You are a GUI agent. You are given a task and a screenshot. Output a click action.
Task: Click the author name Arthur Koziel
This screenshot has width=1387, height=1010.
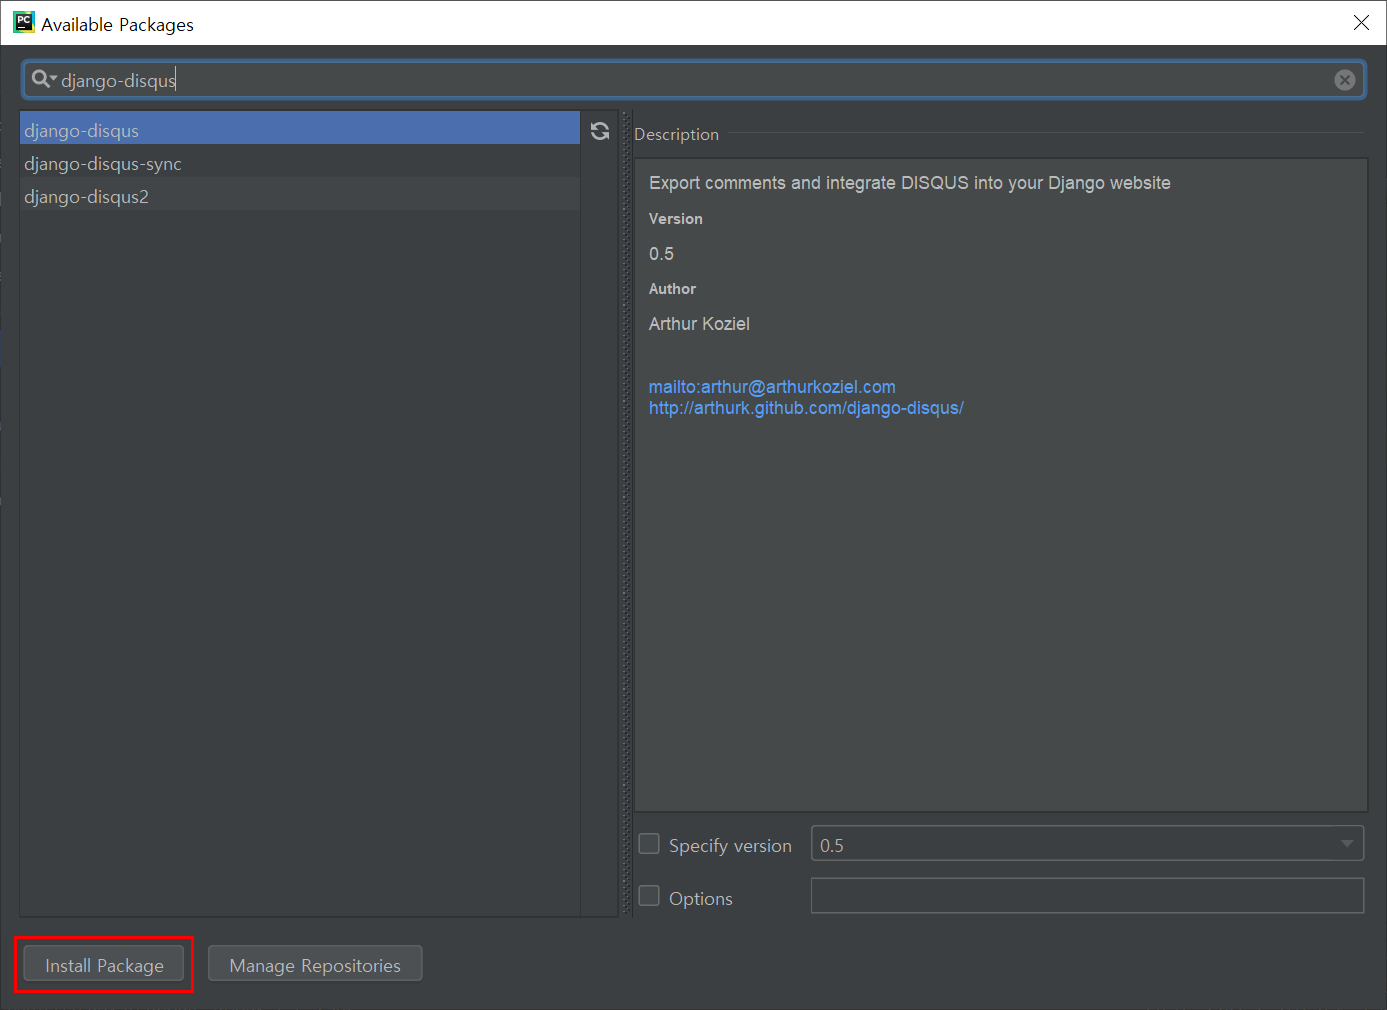point(699,324)
